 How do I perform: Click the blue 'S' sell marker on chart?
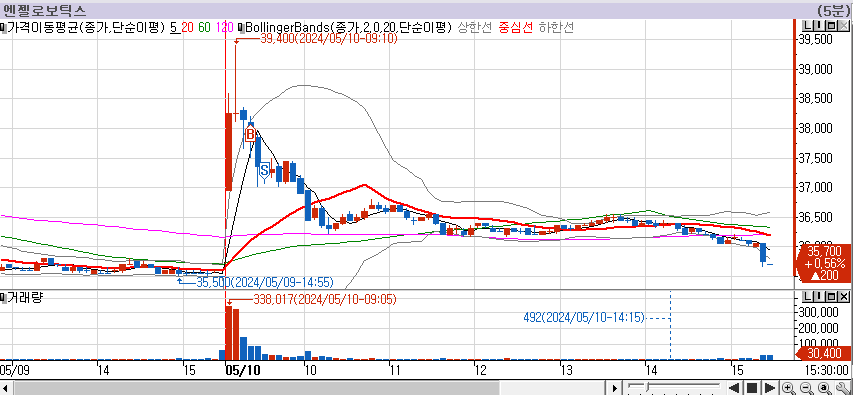point(264,170)
